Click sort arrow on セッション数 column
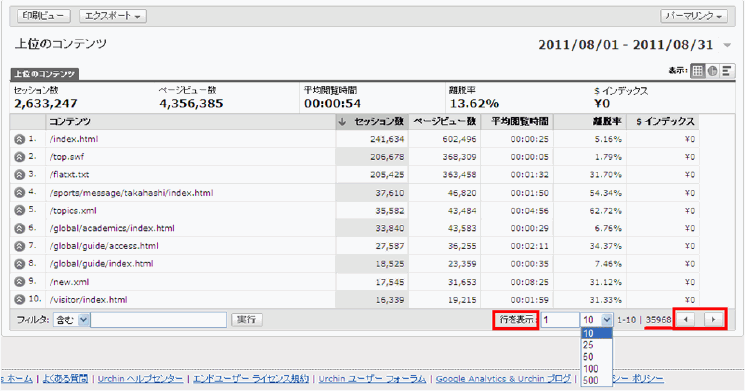 tap(342, 122)
